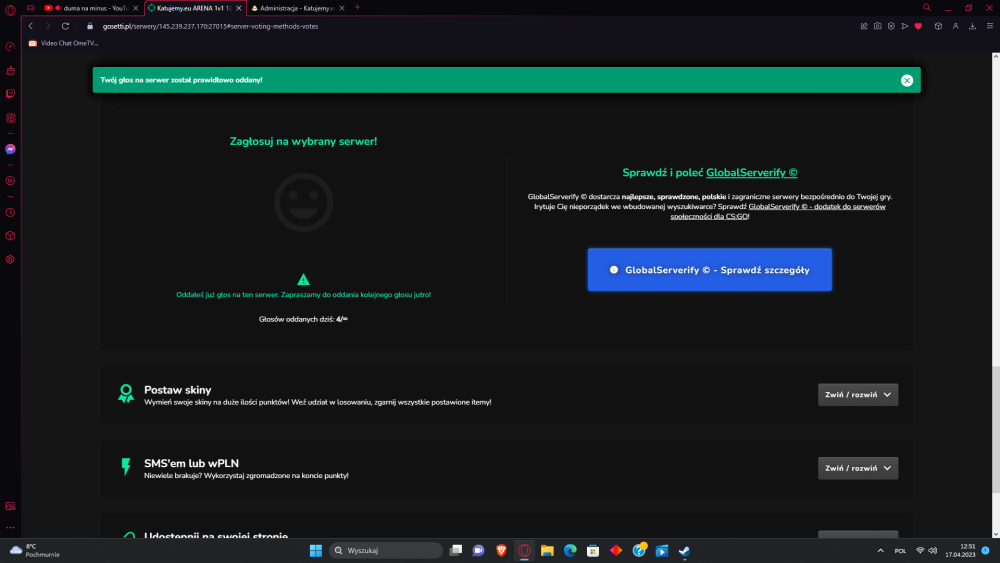This screenshot has height=563, width=1000.
Task: Click the site padlock security icon
Action: tap(90, 26)
